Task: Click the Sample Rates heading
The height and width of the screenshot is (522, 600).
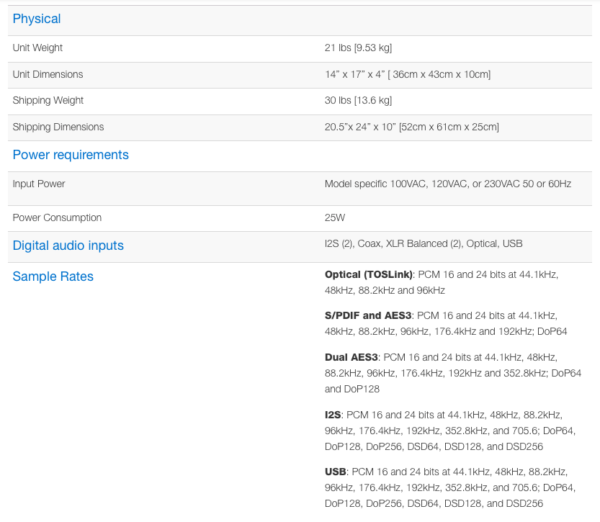Action: pos(53,276)
